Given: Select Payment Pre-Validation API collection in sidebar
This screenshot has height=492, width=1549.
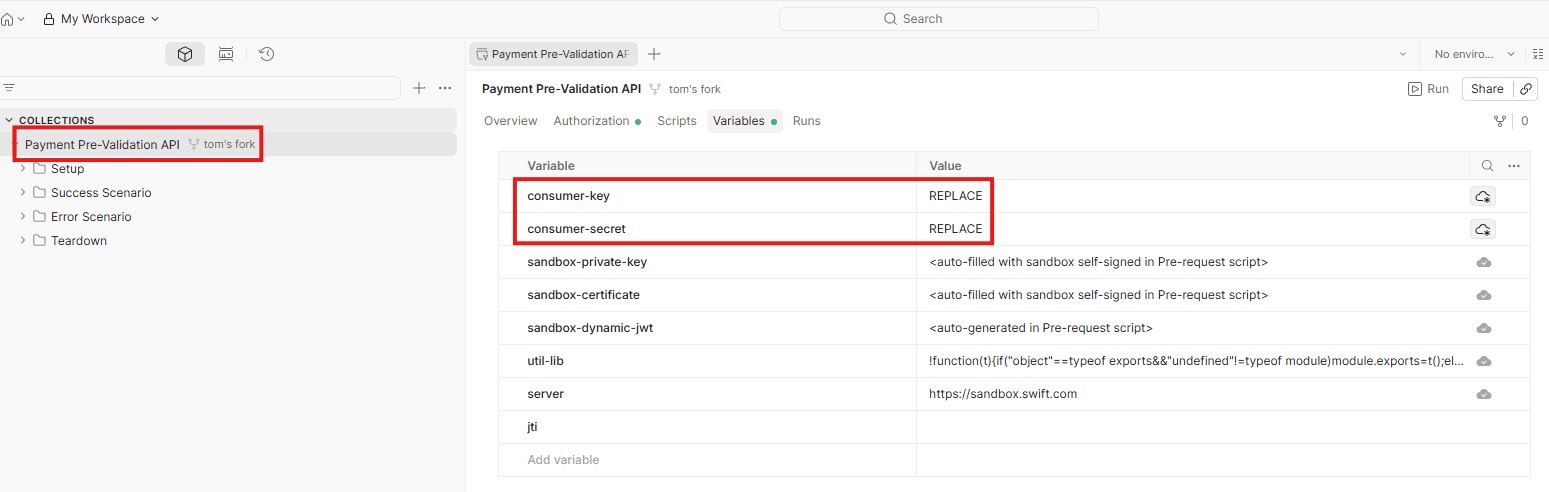Looking at the screenshot, I should (x=102, y=144).
